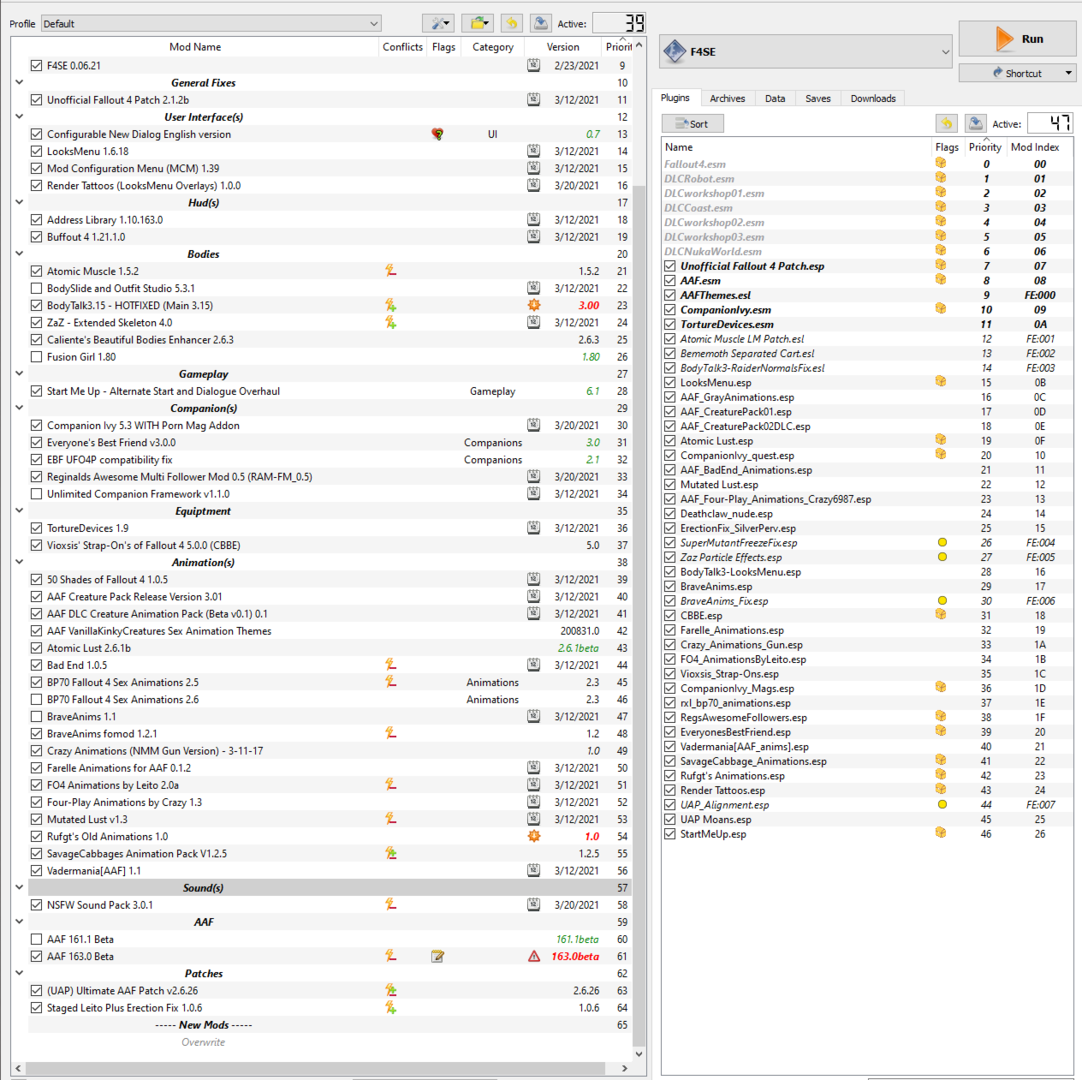Click the Nexus icon on LooksMenu 1.6.18 row
The image size is (1082, 1080).
533,151
